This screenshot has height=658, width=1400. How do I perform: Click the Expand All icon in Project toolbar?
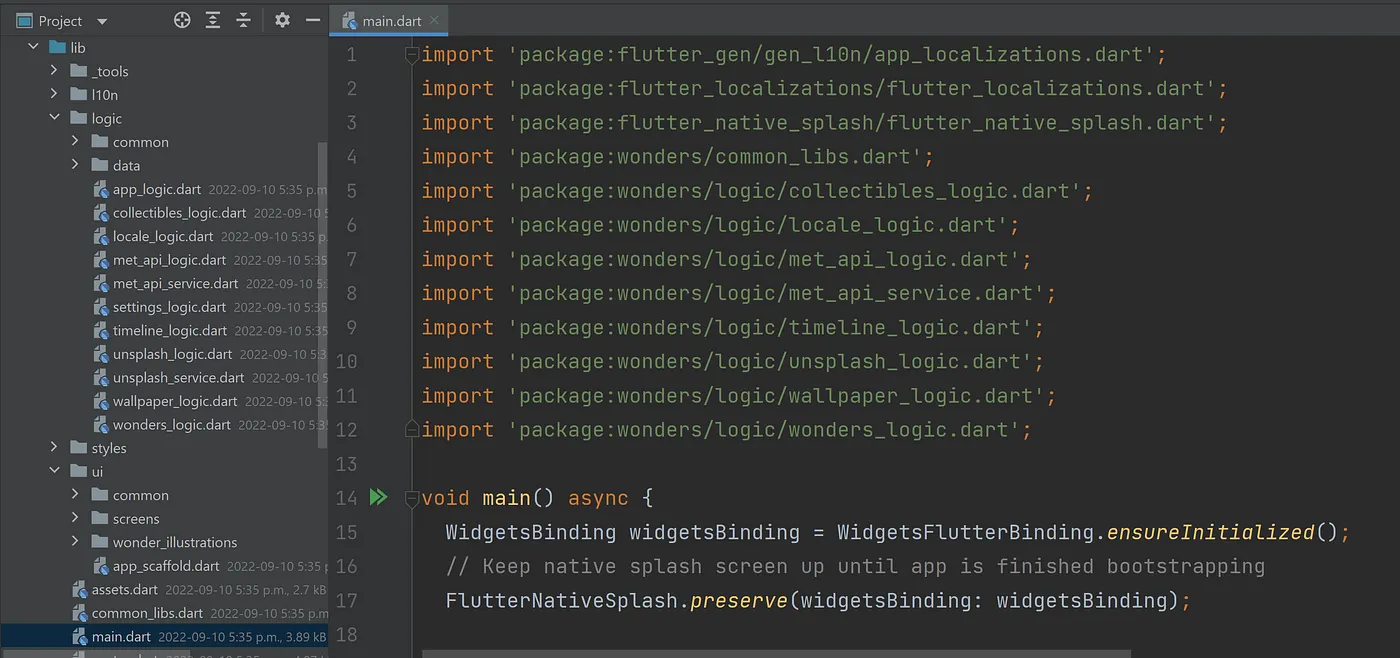[212, 20]
